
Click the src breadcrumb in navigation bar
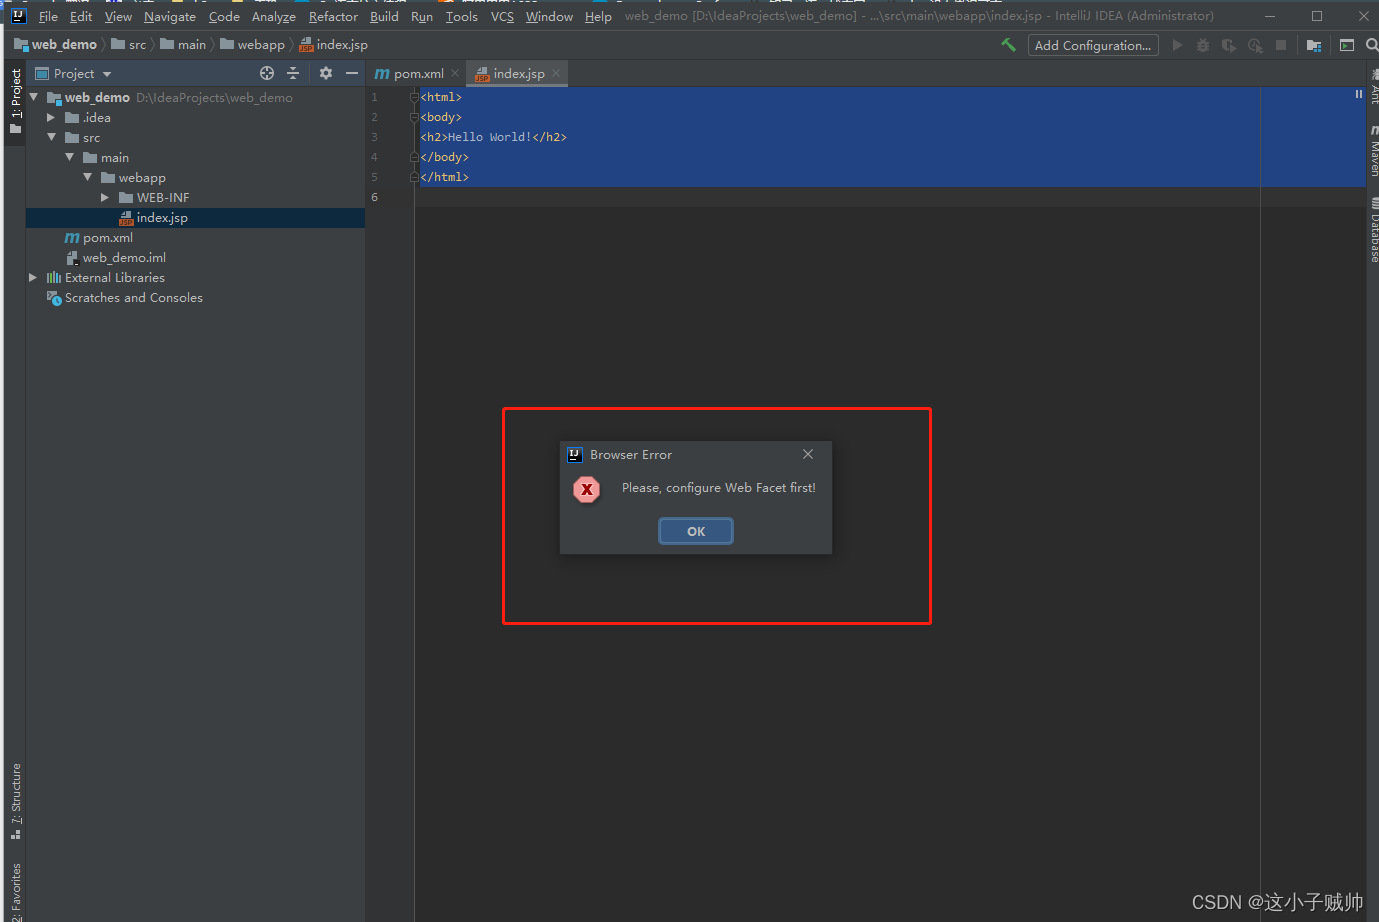129,45
